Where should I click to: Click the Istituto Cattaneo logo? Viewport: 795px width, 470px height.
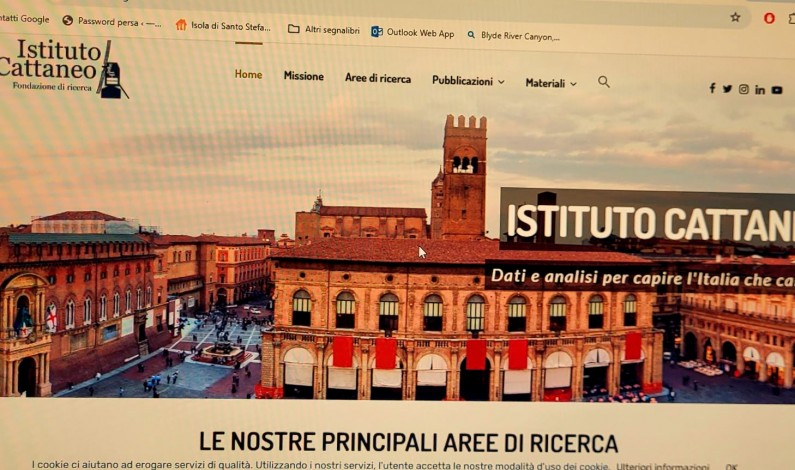(x=62, y=68)
